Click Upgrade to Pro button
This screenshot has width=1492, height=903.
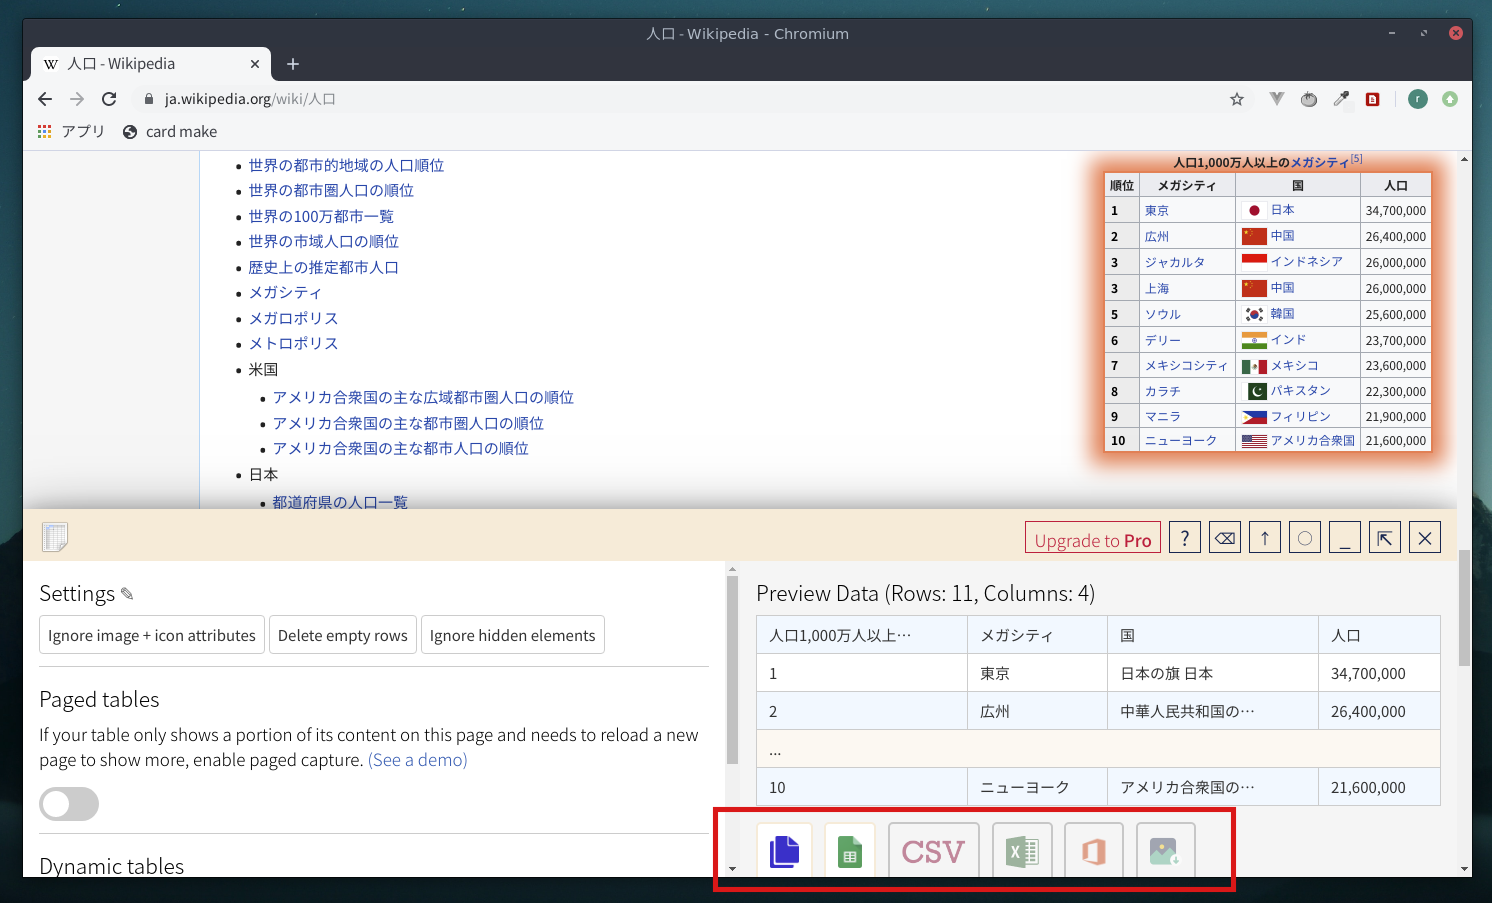pyautogui.click(x=1092, y=540)
